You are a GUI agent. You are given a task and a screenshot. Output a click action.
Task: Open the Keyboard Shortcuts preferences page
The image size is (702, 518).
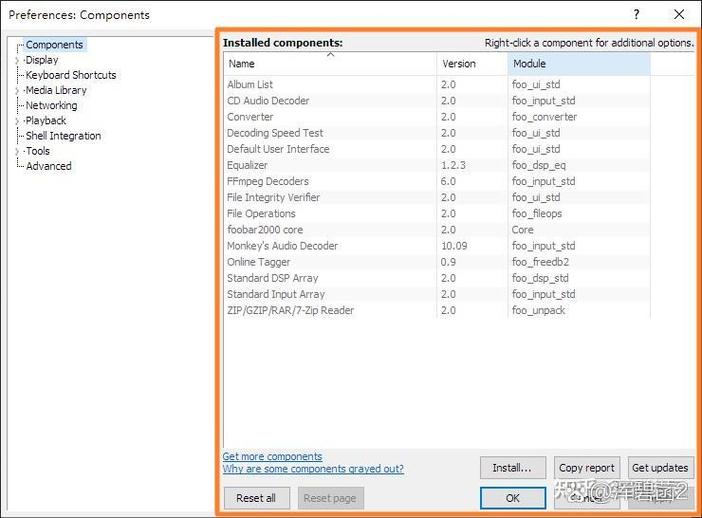pyautogui.click(x=71, y=75)
